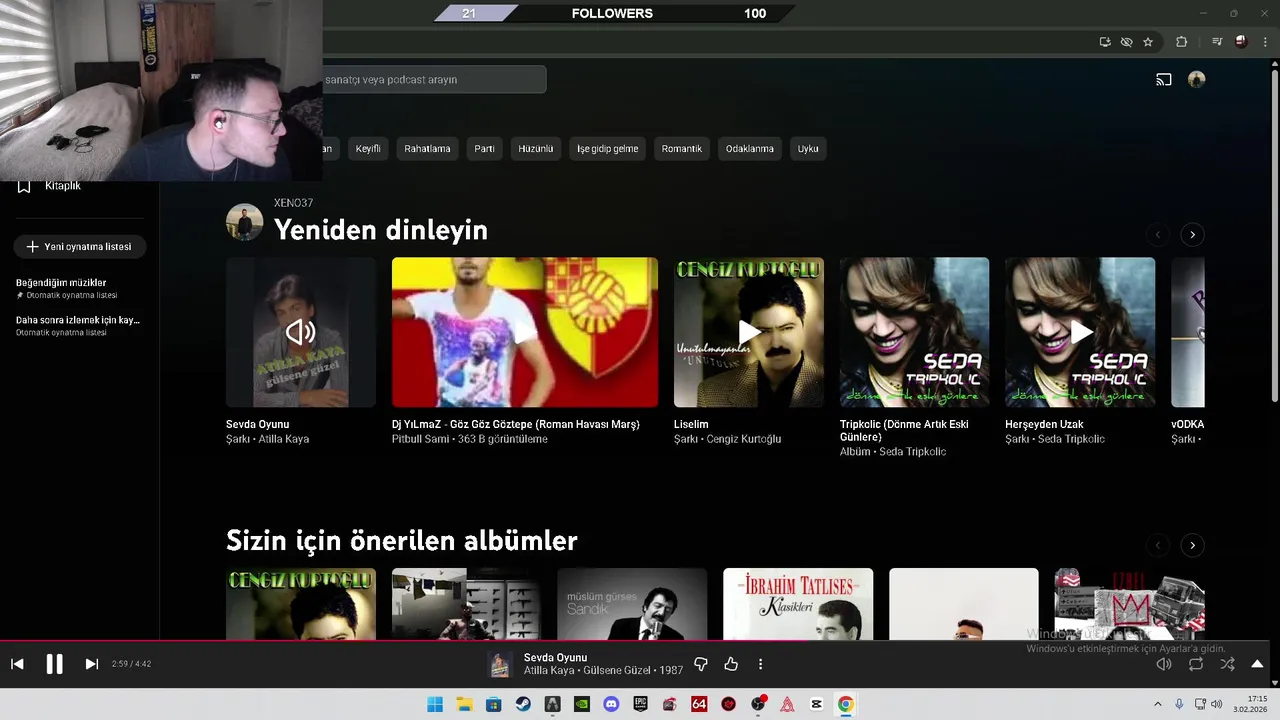This screenshot has width=1280, height=720.
Task: Open the Windows Start menu
Action: (435, 704)
